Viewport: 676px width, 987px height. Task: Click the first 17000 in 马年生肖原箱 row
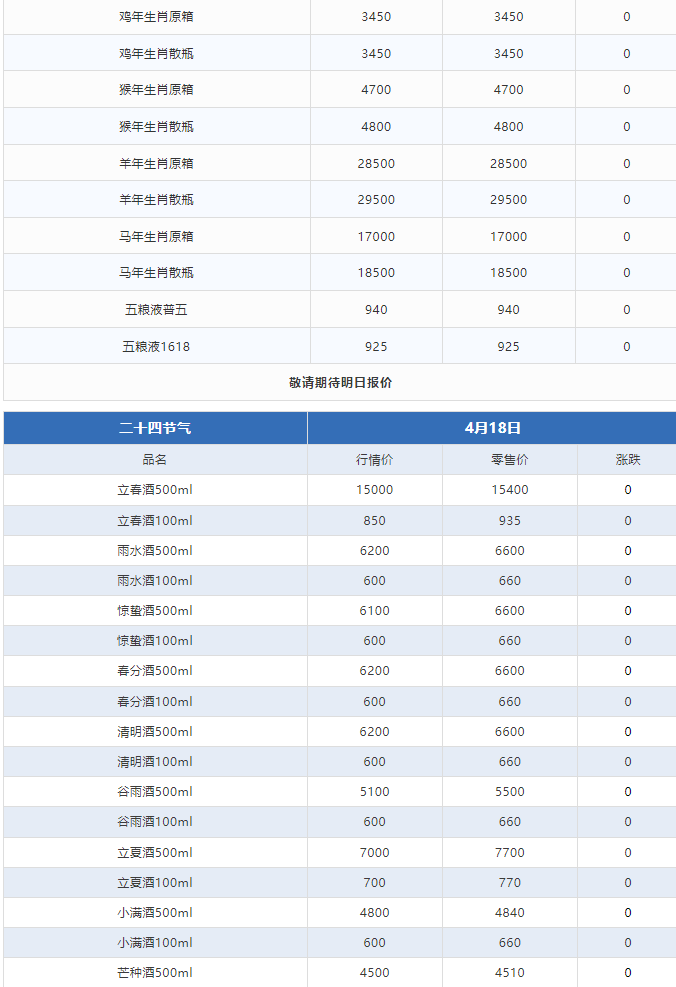coord(376,237)
